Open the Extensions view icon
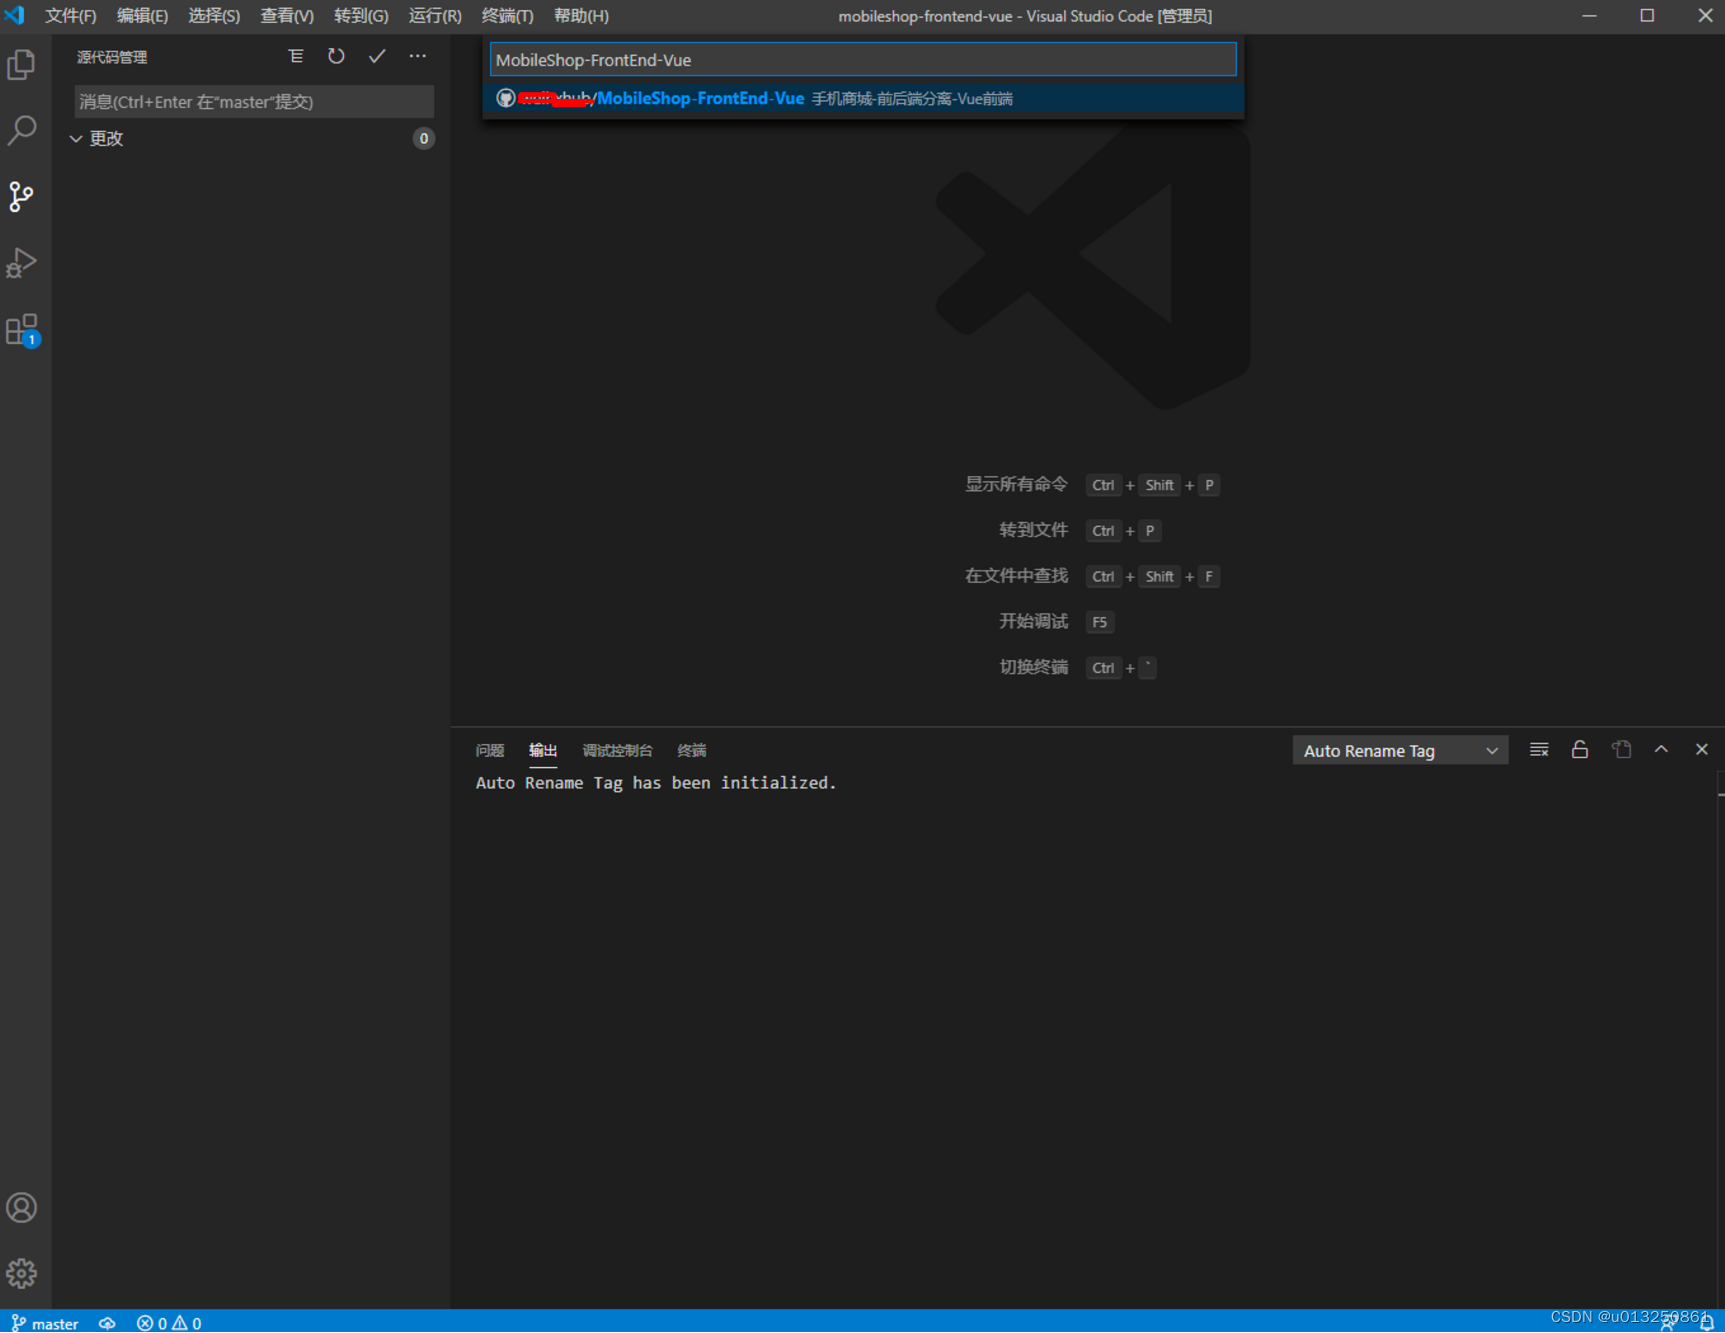The height and width of the screenshot is (1333, 1725). (21, 330)
